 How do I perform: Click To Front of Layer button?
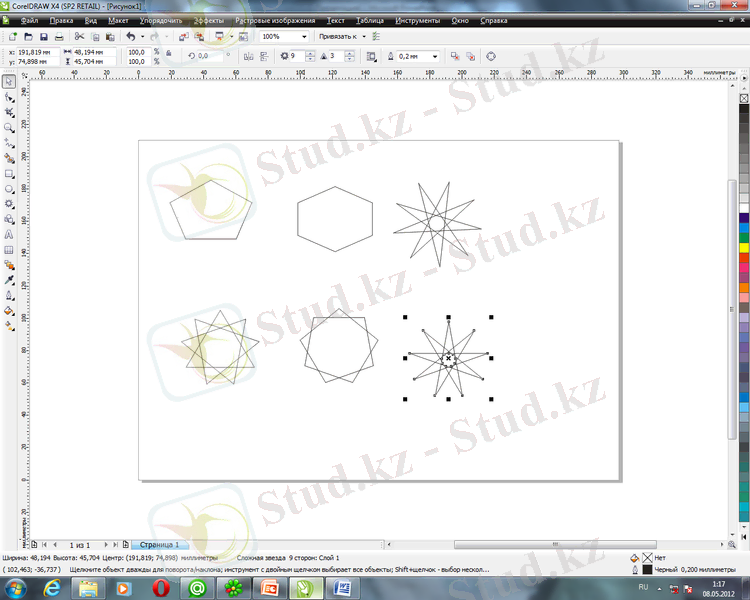[x=455, y=56]
